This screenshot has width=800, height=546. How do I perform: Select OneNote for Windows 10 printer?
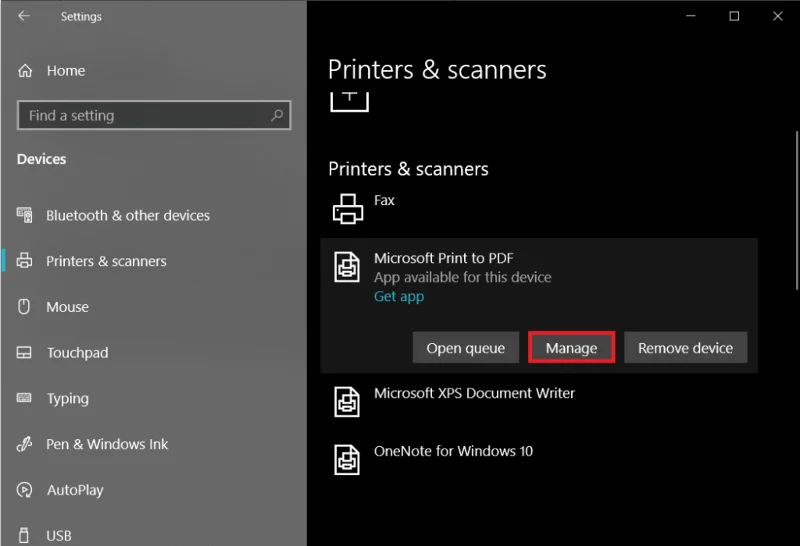pyautogui.click(x=454, y=452)
